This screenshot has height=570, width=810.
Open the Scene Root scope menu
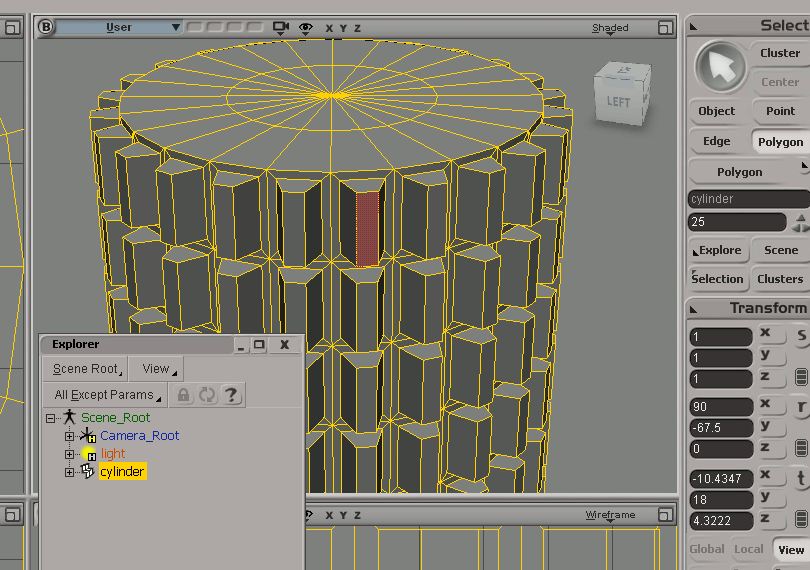86,369
